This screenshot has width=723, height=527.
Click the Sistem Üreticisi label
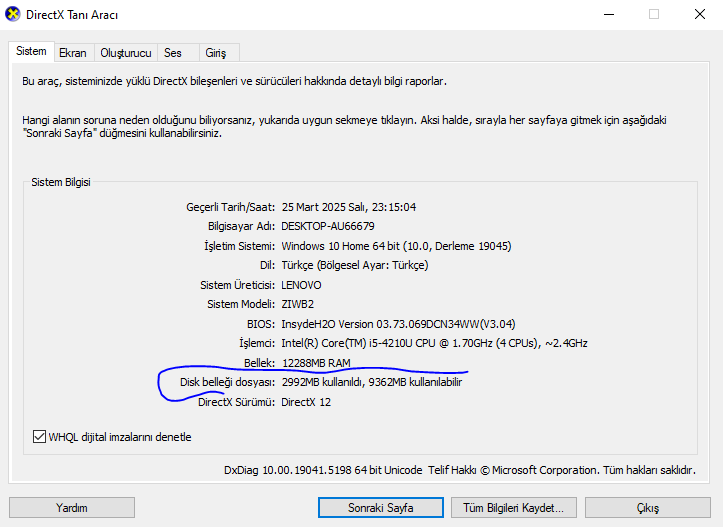coord(237,285)
